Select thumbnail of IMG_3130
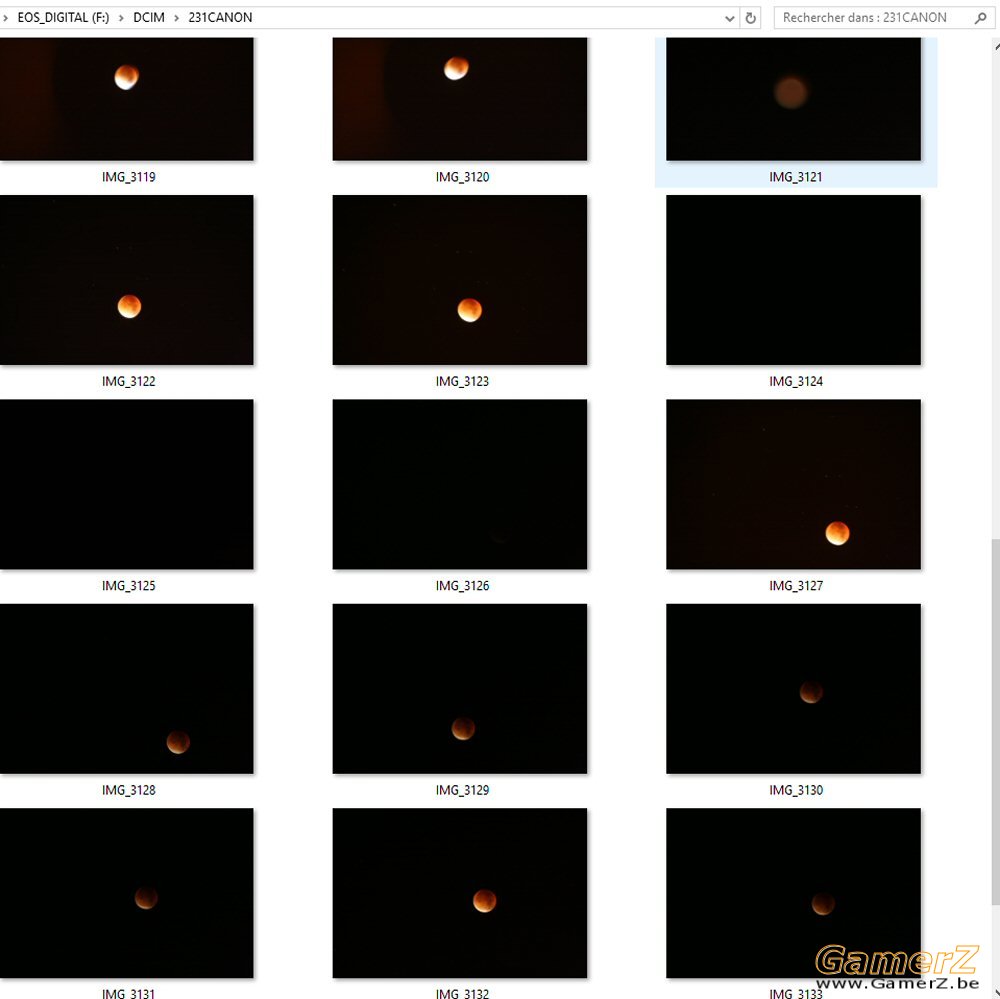This screenshot has height=999, width=1000. coord(793,689)
